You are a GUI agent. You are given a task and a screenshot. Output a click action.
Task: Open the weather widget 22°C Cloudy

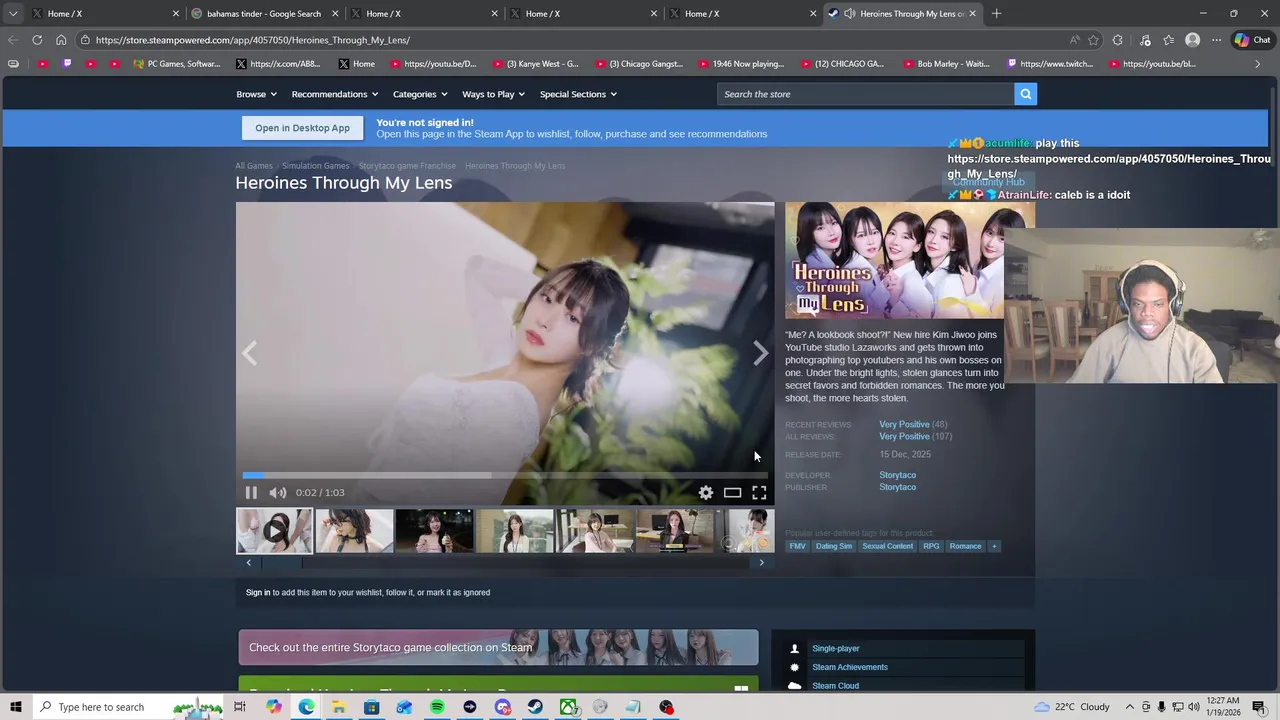pos(1072,707)
